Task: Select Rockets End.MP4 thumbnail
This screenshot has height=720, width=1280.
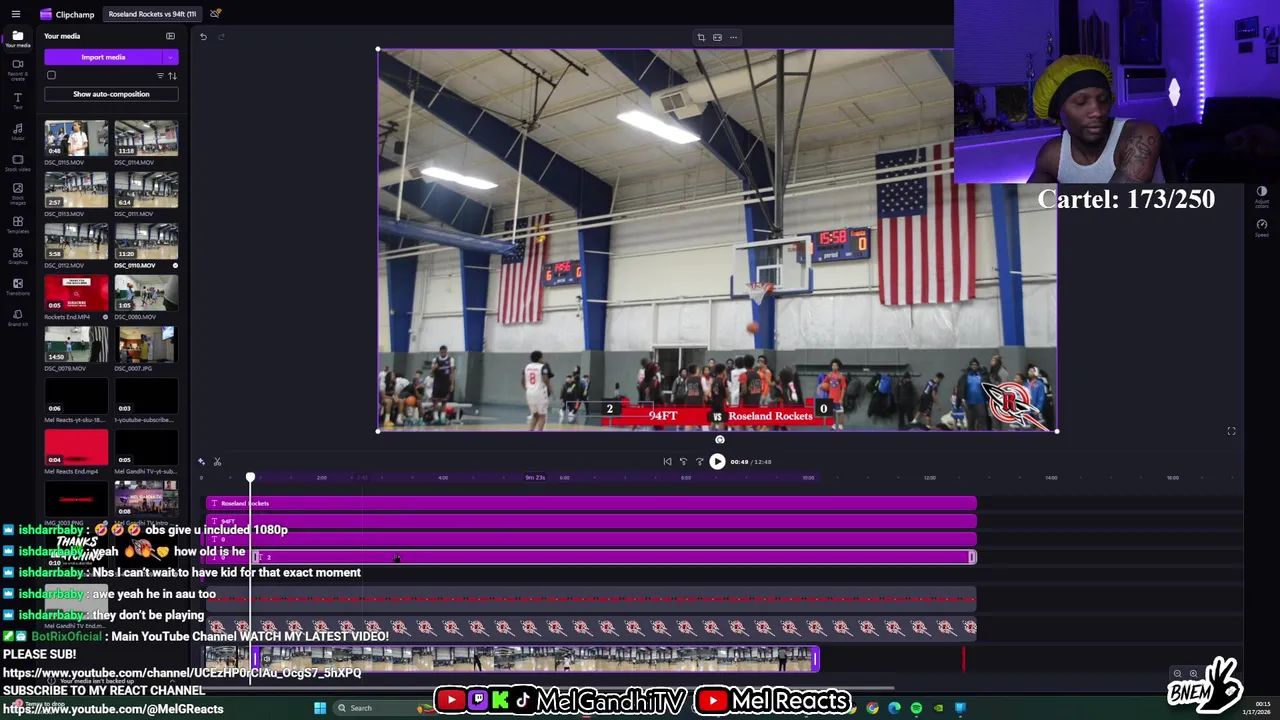Action: tap(76, 293)
